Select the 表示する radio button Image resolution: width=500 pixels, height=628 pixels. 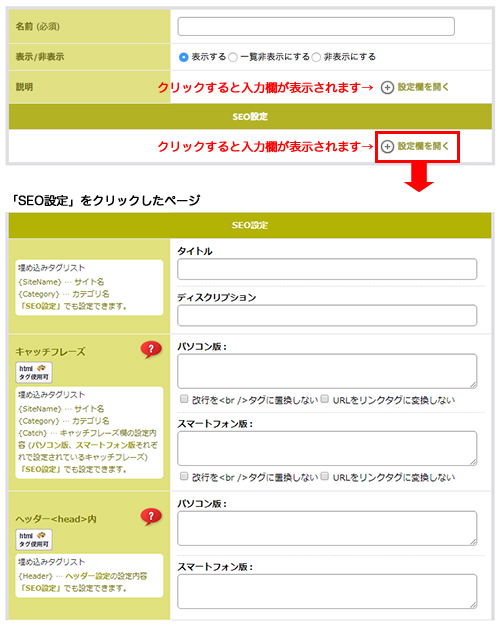[x=183, y=57]
